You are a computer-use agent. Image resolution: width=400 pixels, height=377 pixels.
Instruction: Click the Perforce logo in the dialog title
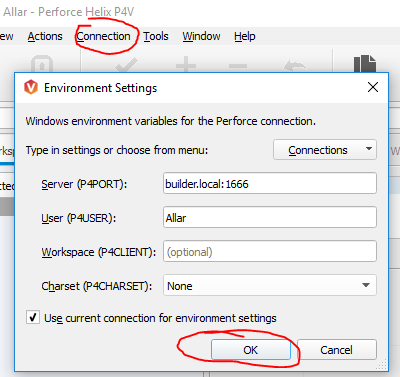[31, 87]
